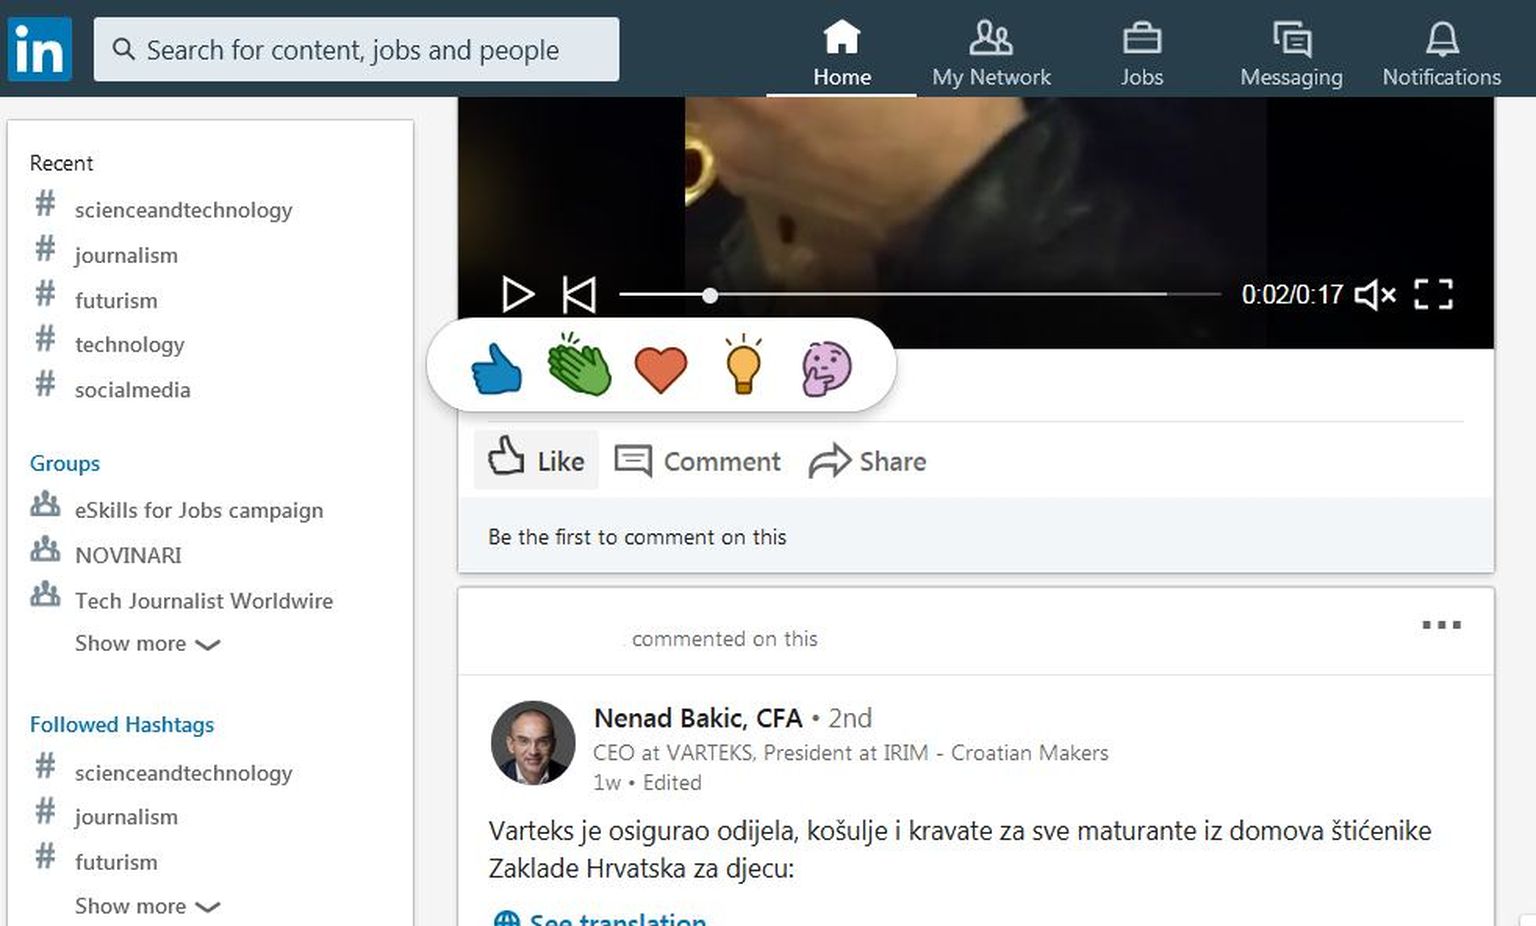Click the video time display 0:02/0:17
Screen dimensions: 1536x926
tap(1292, 295)
